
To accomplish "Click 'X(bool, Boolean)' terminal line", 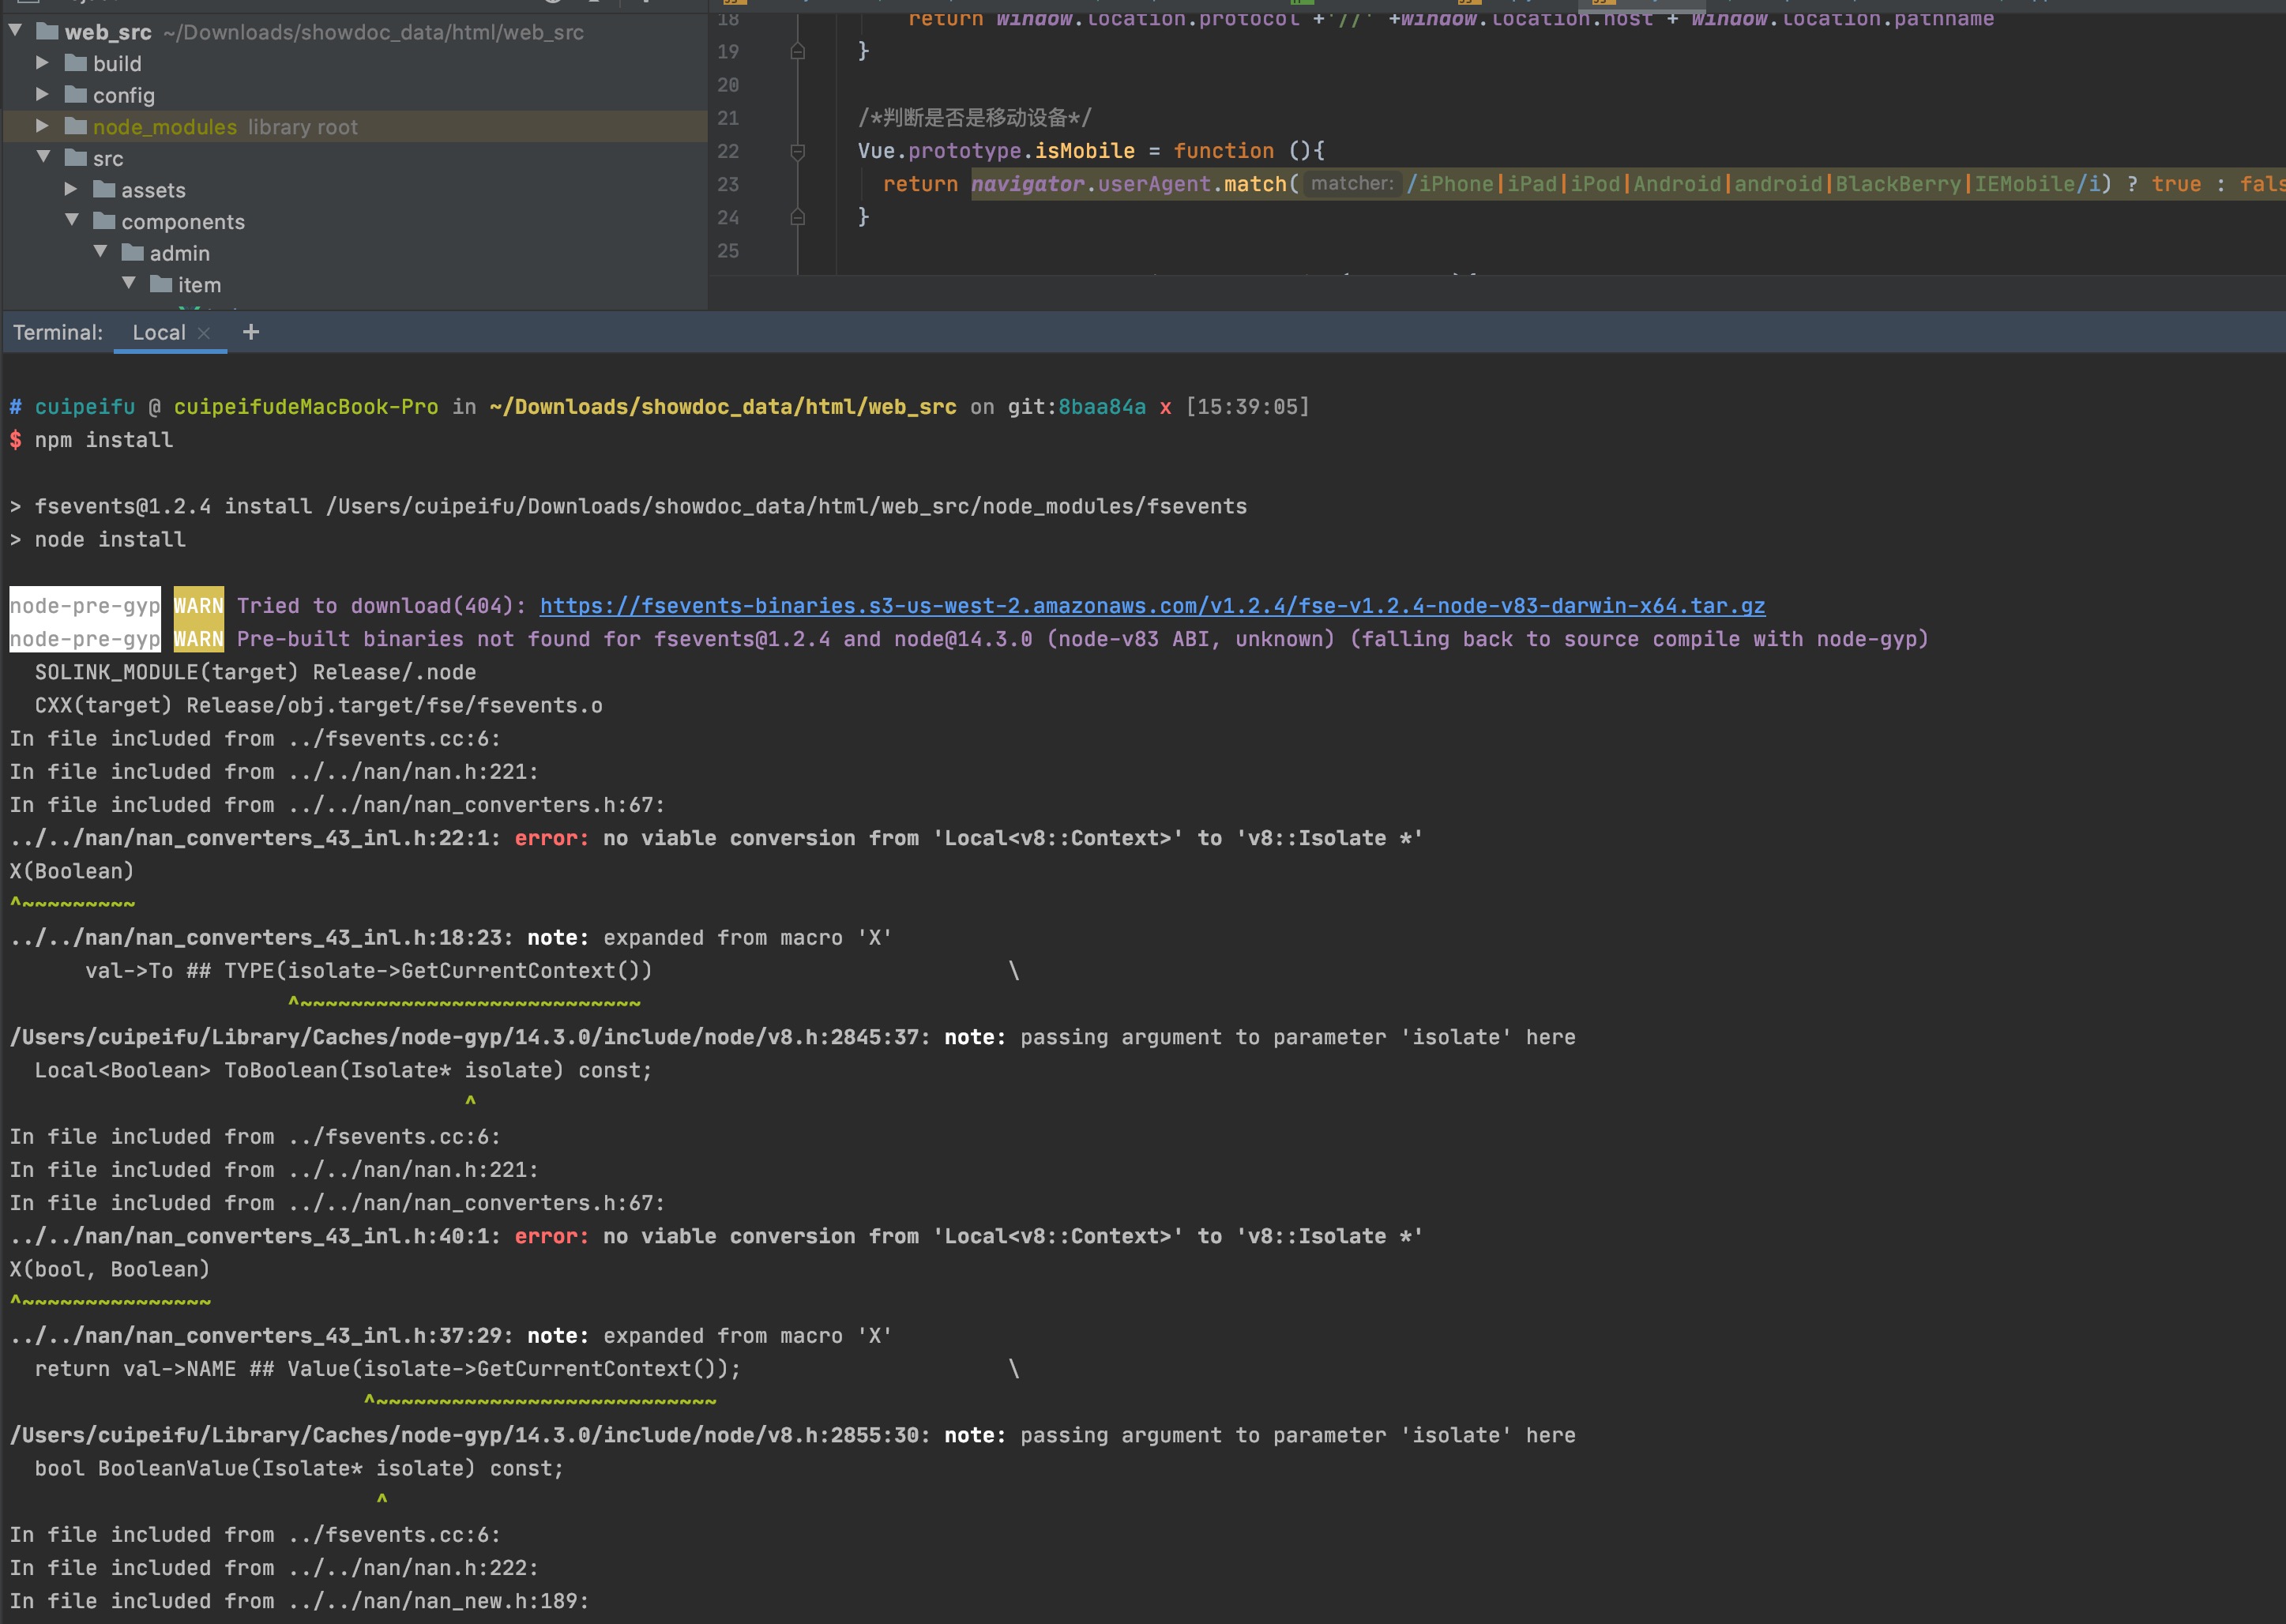I will click(110, 1269).
